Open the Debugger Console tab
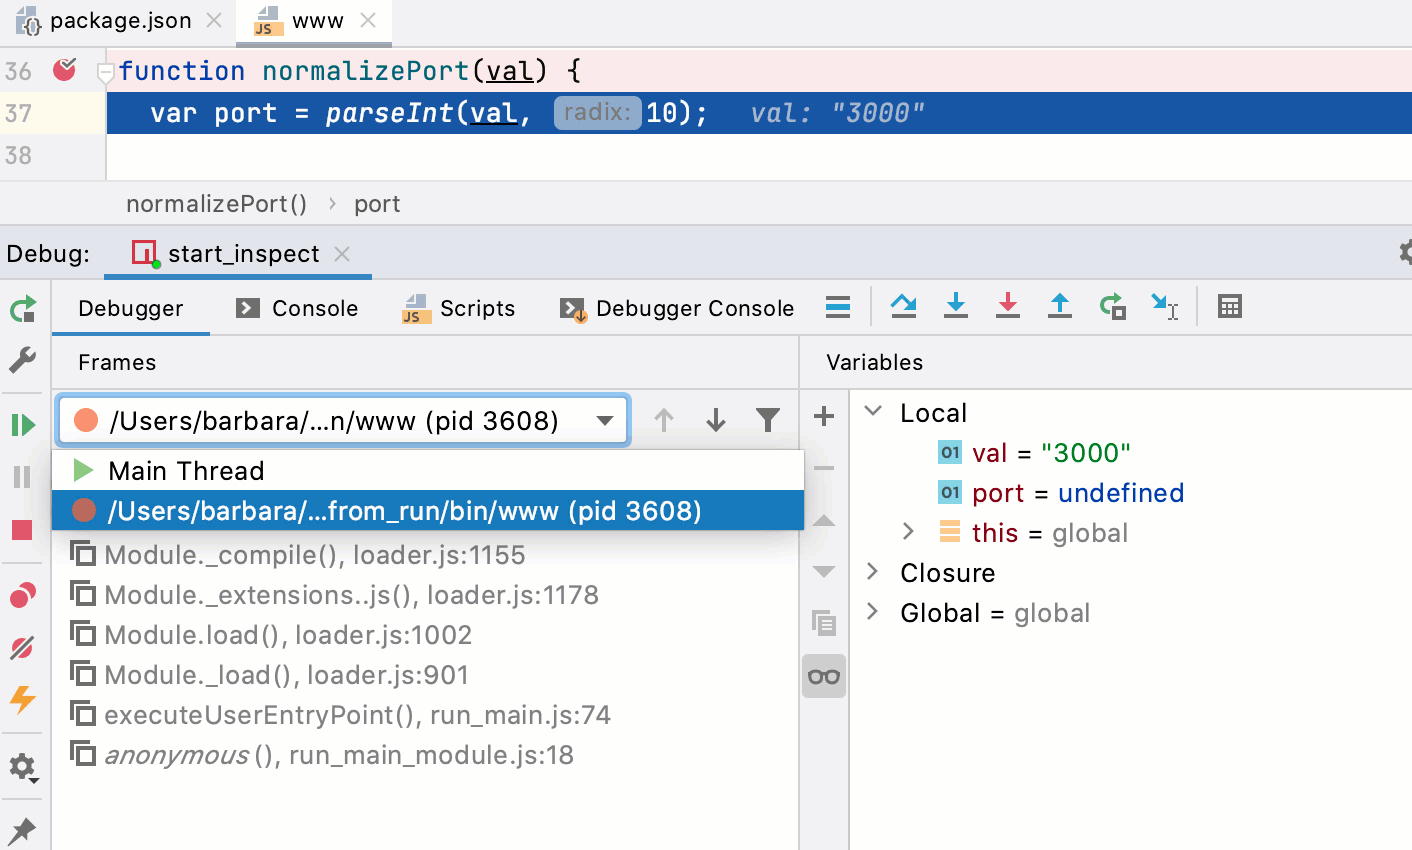The image size is (1412, 850). coord(677,308)
